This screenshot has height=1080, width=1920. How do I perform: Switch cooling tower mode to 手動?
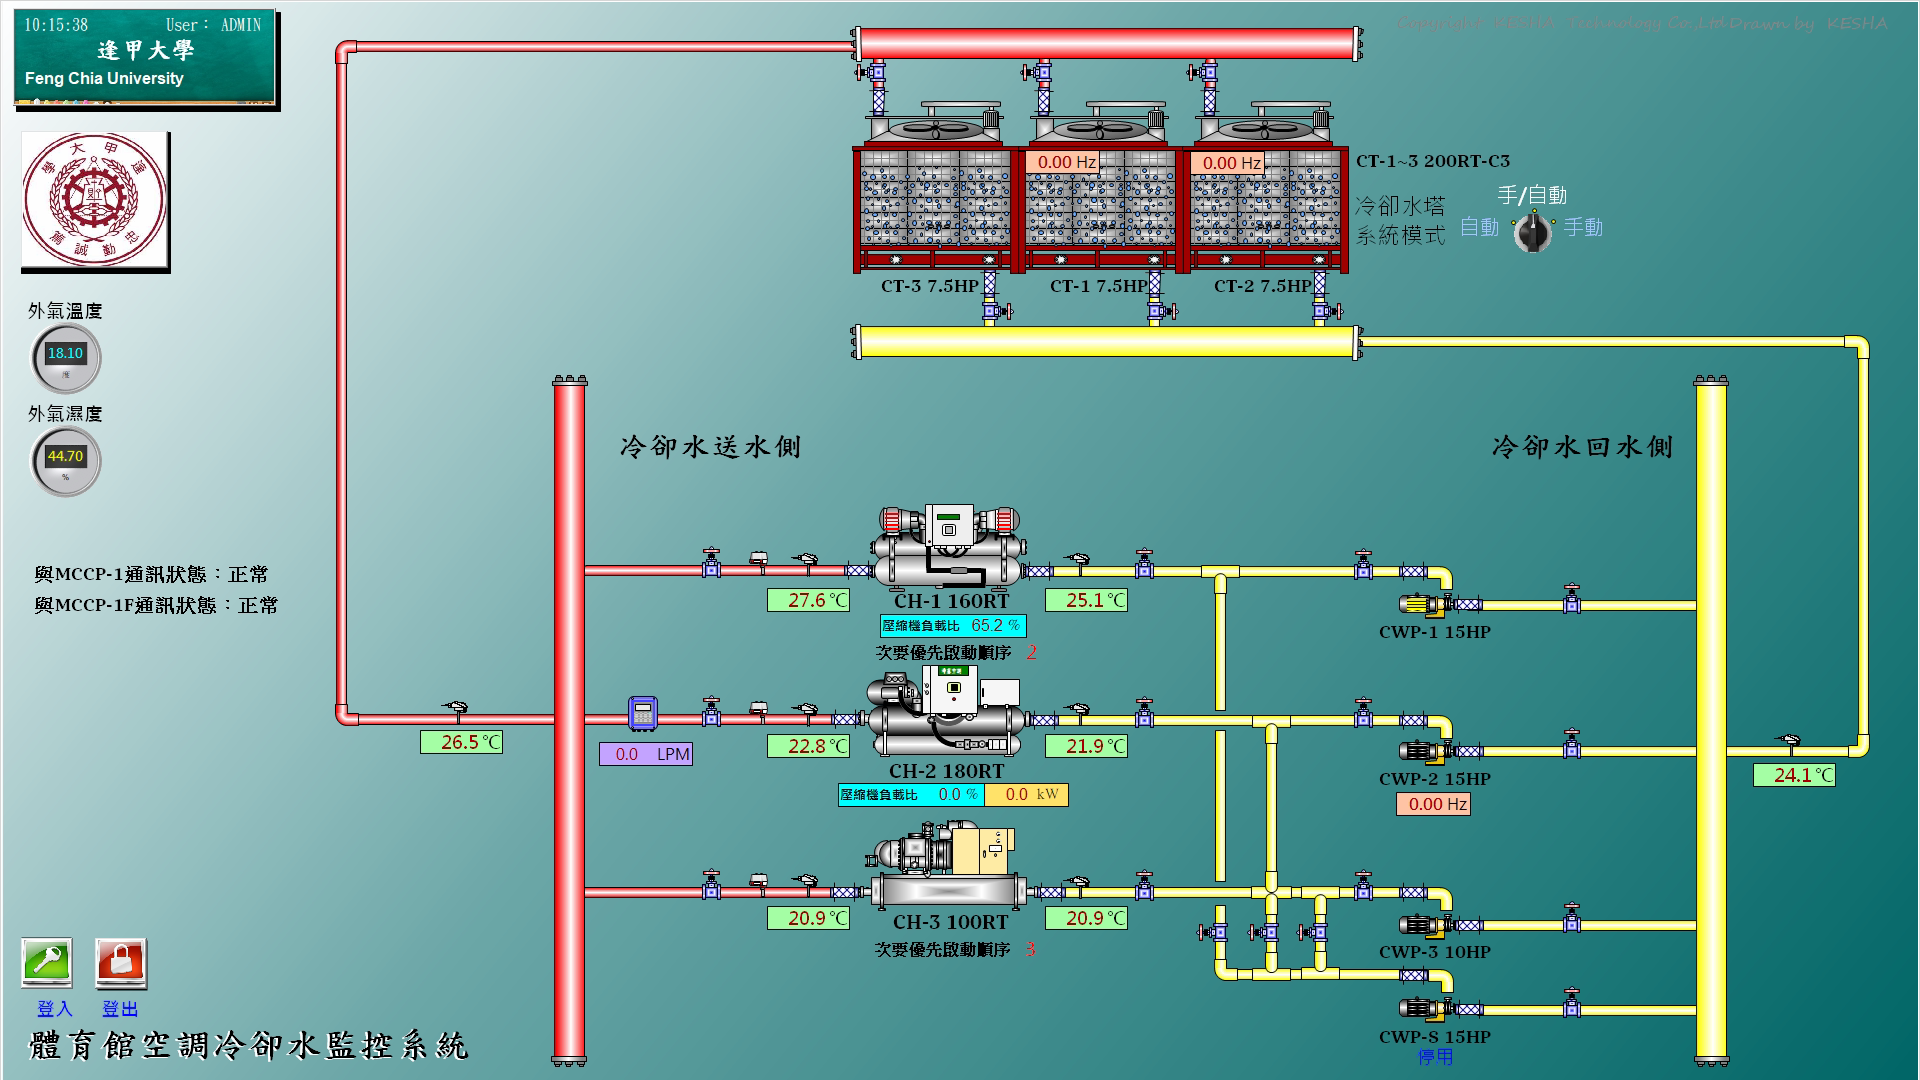(1583, 228)
